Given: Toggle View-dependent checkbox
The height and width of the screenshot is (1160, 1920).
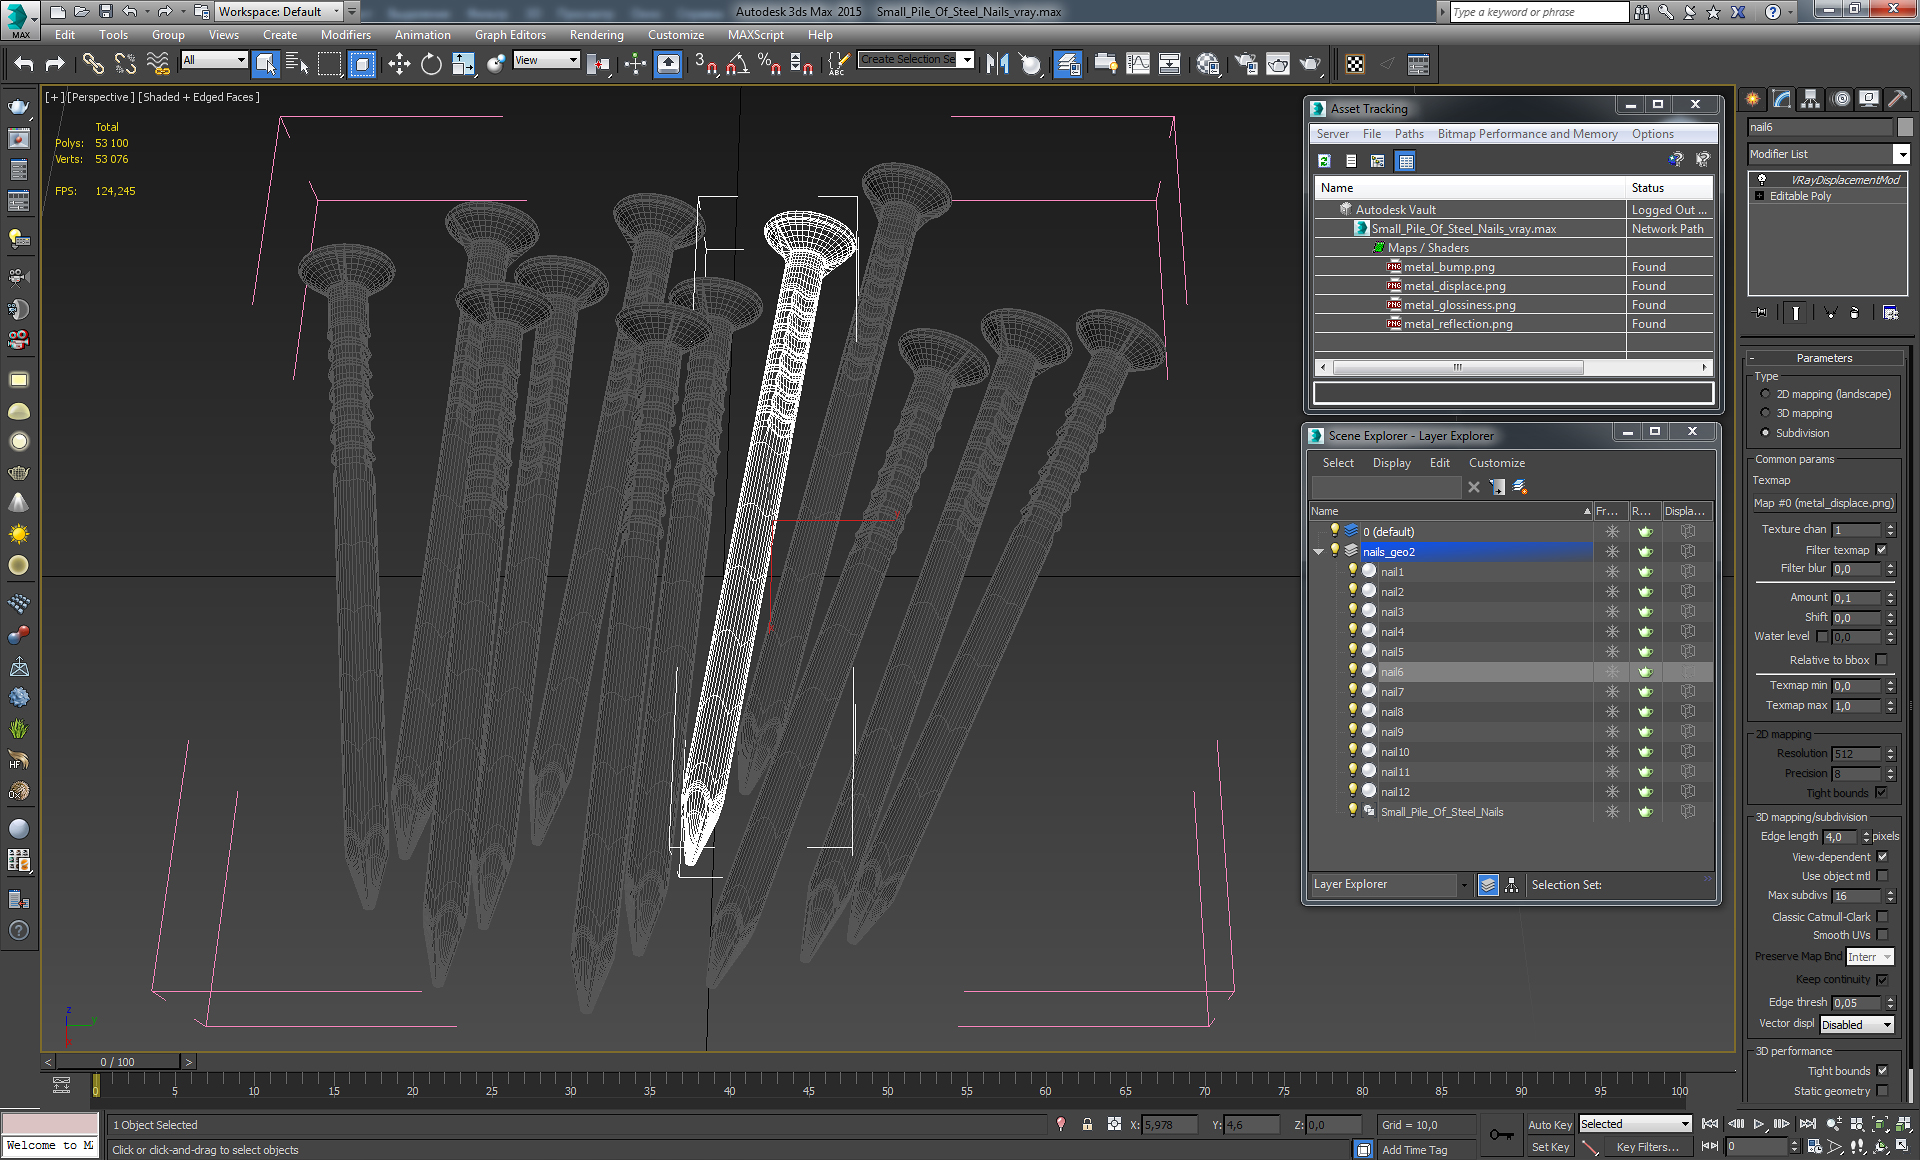Looking at the screenshot, I should click(x=1881, y=857).
